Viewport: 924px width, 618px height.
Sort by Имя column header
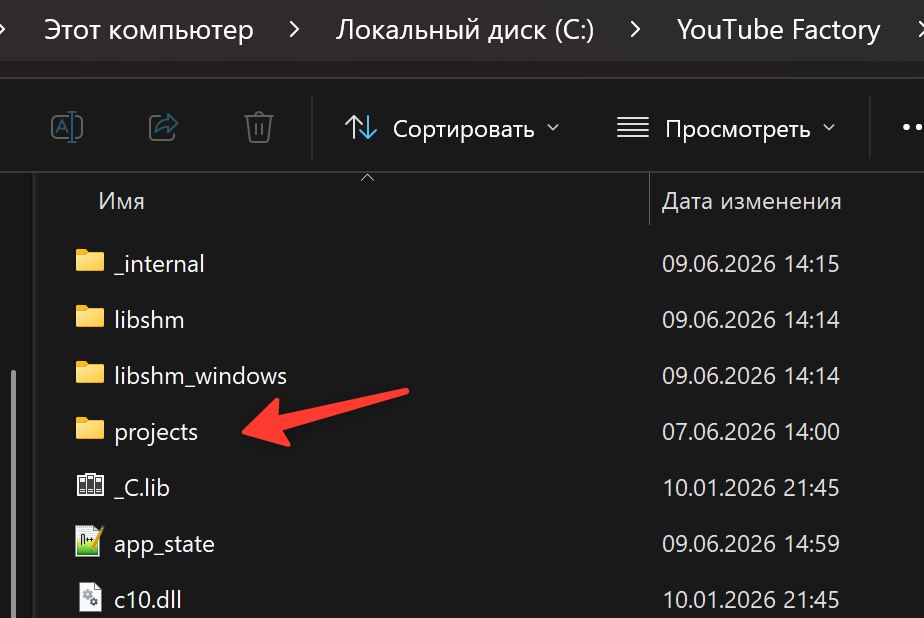click(x=121, y=201)
